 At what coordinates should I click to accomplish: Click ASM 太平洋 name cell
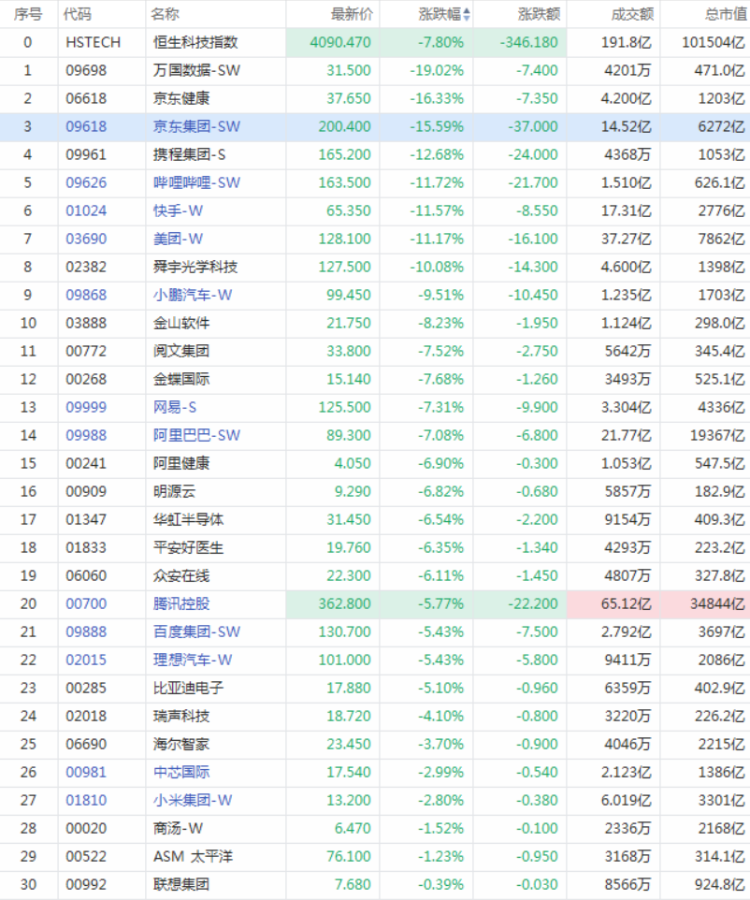point(193,856)
